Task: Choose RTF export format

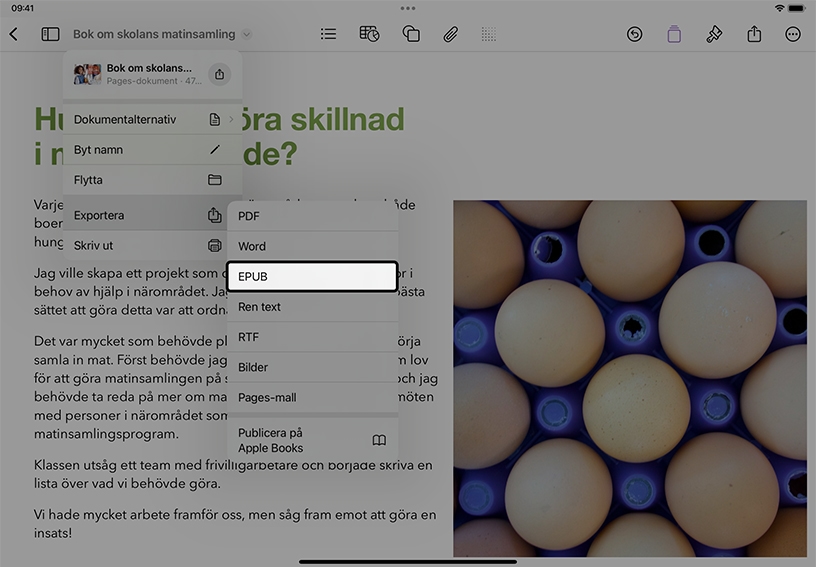Action: pos(313,337)
